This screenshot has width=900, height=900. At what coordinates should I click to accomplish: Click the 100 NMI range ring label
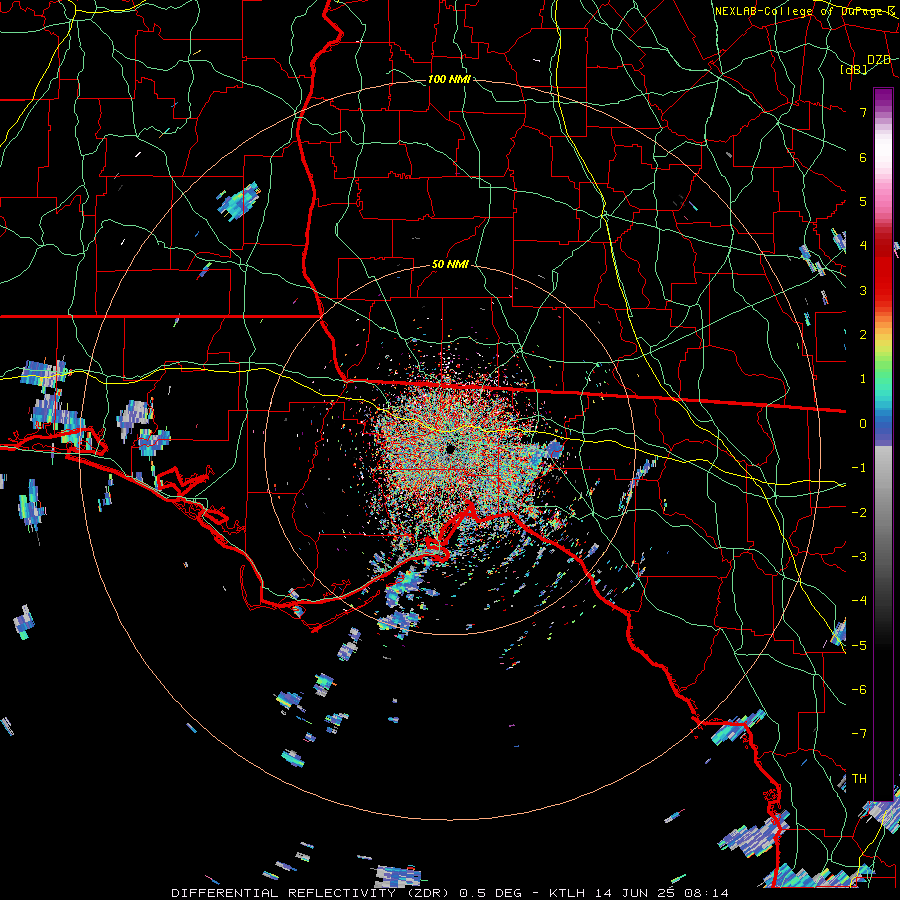[449, 79]
